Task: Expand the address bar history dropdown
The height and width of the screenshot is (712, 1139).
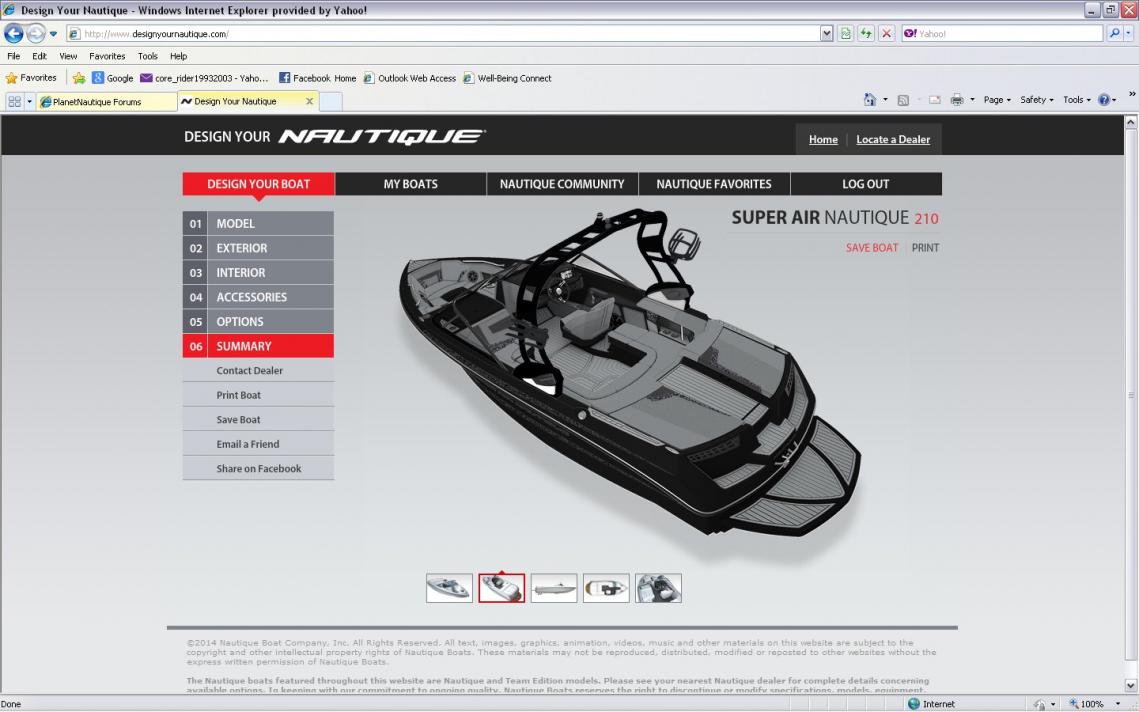Action: click(x=827, y=33)
